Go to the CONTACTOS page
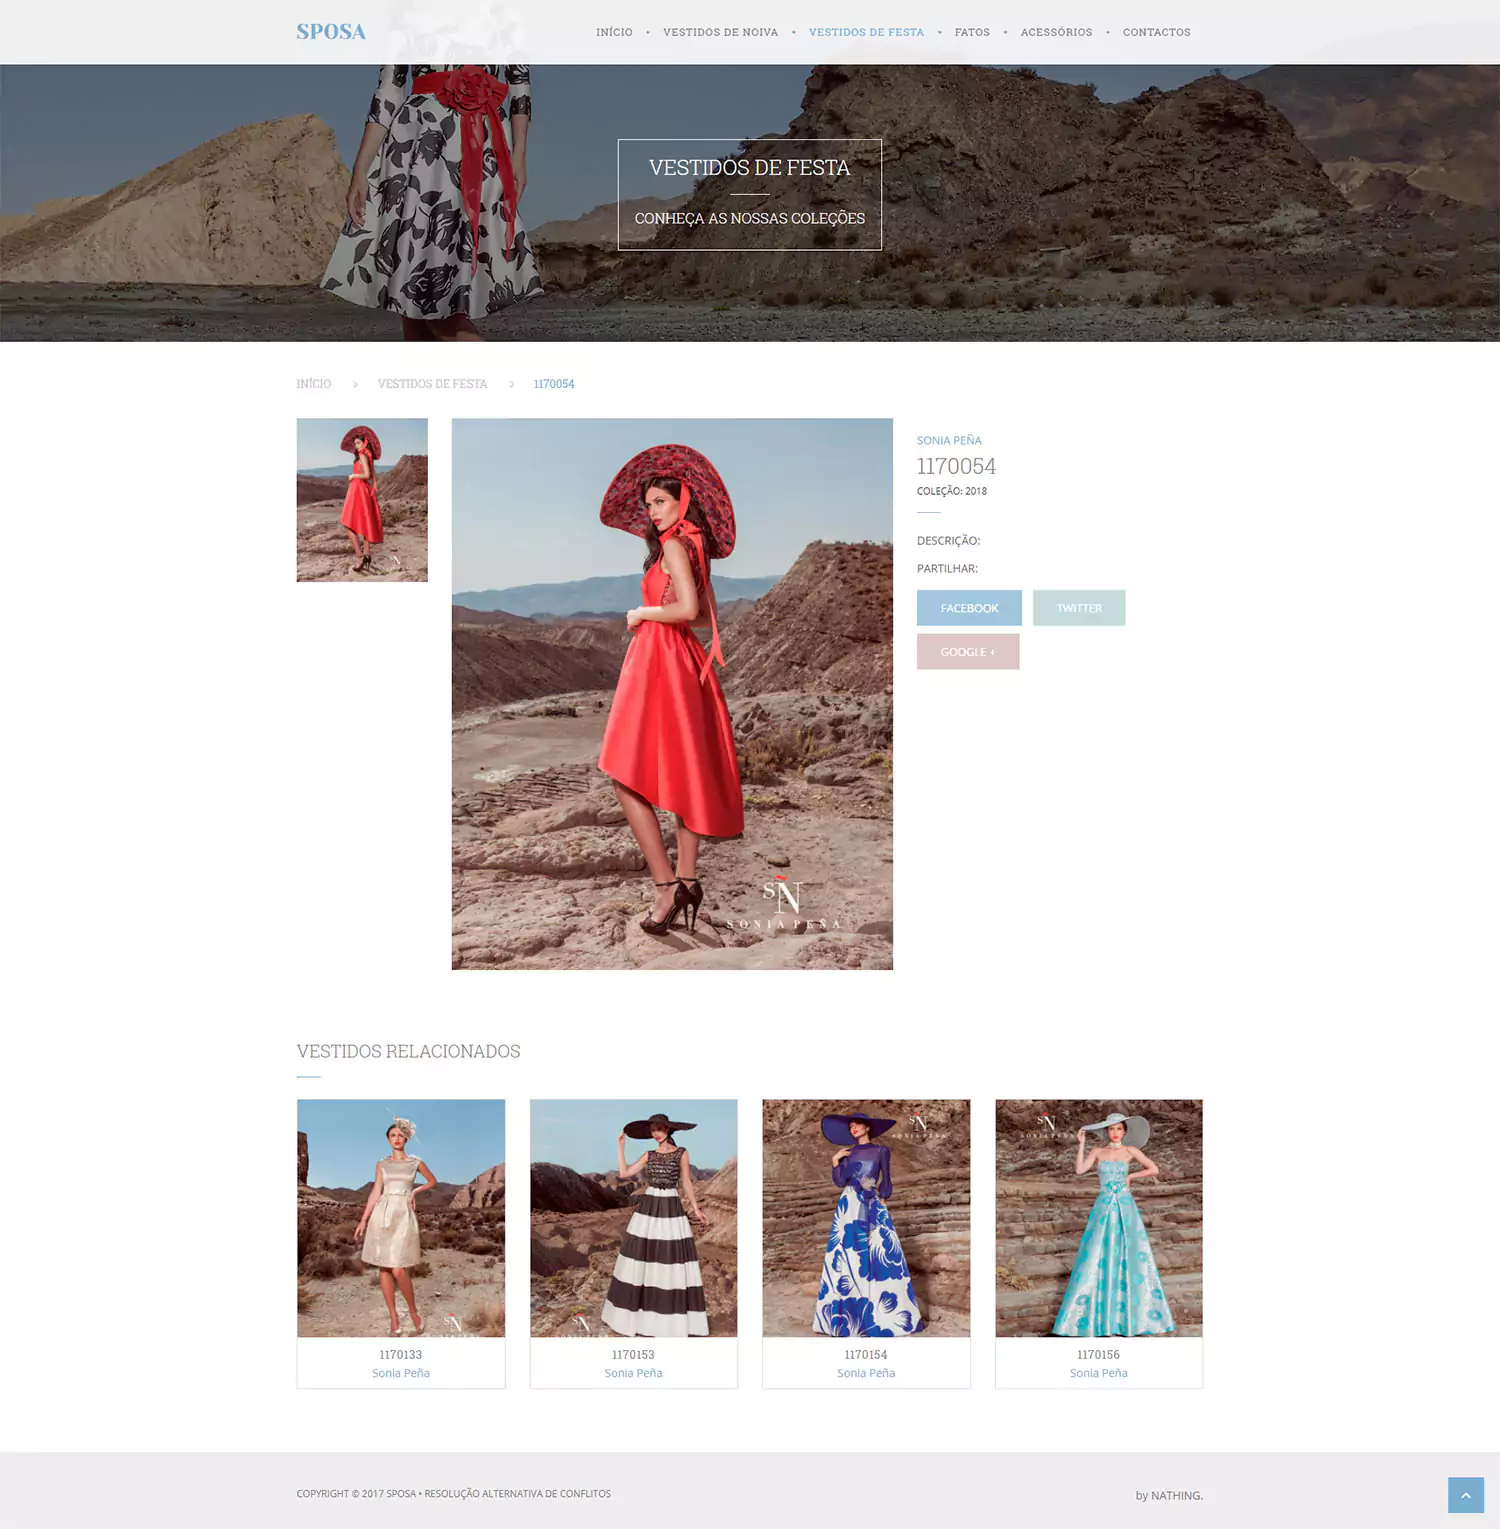 click(1156, 31)
